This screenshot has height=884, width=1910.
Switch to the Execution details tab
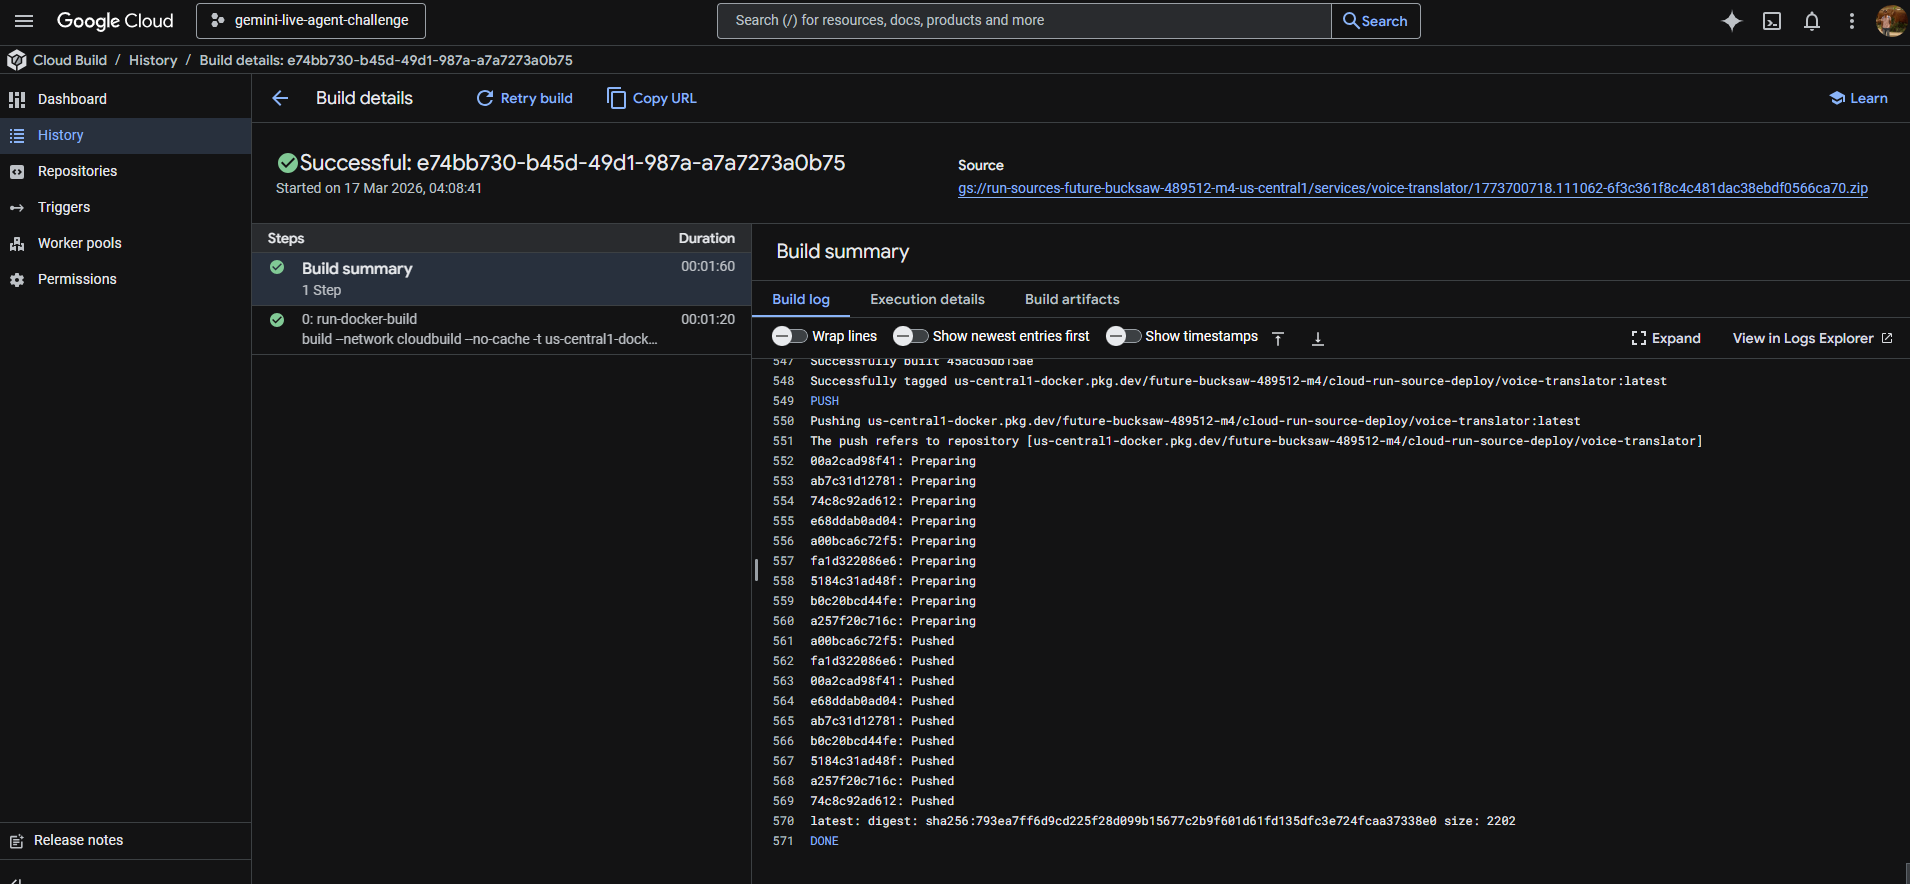927,299
